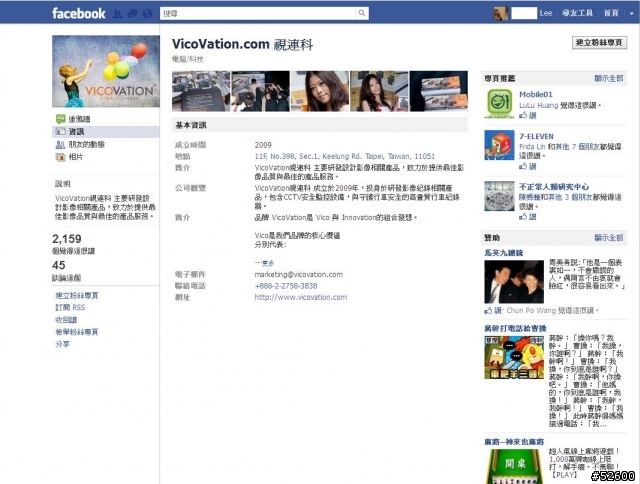Screen dimensions: 640x484
Task: Open second sponsored ad title link
Action: 515,328
